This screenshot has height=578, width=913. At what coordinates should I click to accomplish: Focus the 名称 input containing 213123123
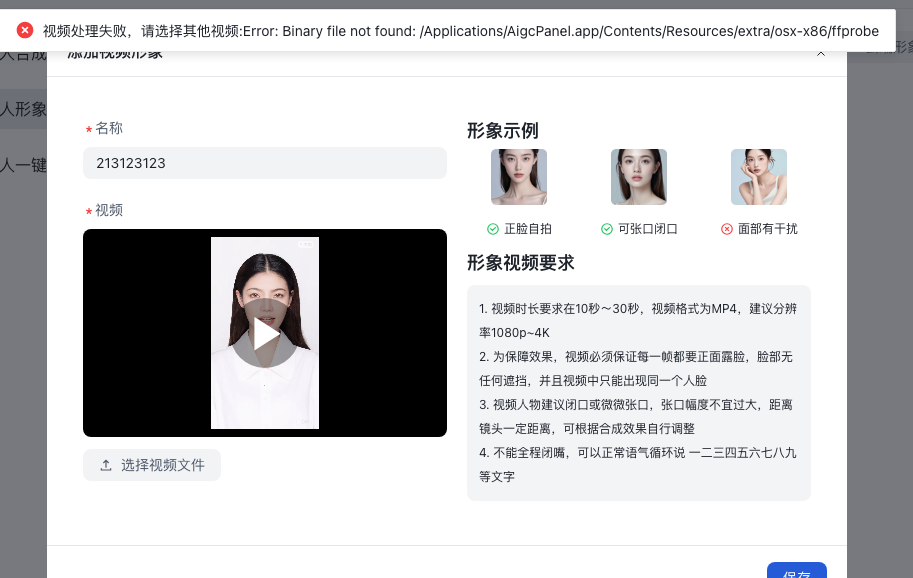265,163
